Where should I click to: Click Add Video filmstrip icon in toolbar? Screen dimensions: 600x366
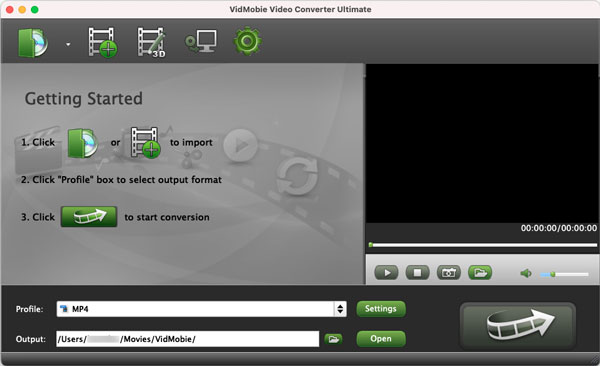(x=103, y=42)
